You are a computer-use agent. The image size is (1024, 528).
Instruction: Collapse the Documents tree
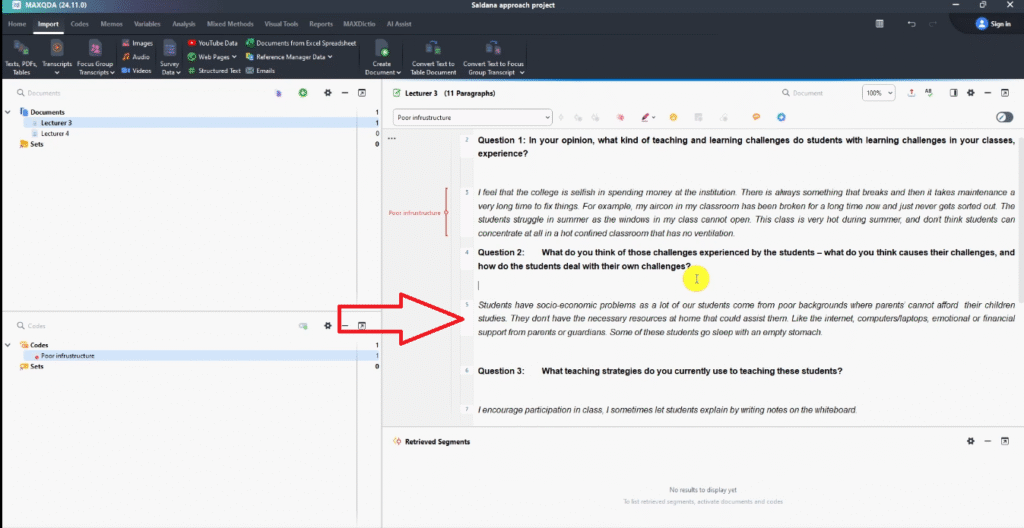9,112
